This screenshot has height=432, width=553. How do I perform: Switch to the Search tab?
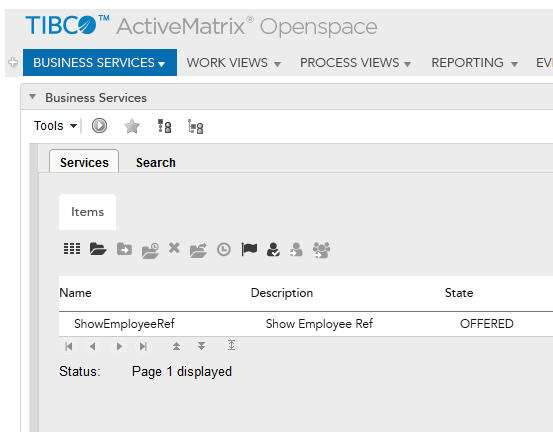pyautogui.click(x=156, y=163)
